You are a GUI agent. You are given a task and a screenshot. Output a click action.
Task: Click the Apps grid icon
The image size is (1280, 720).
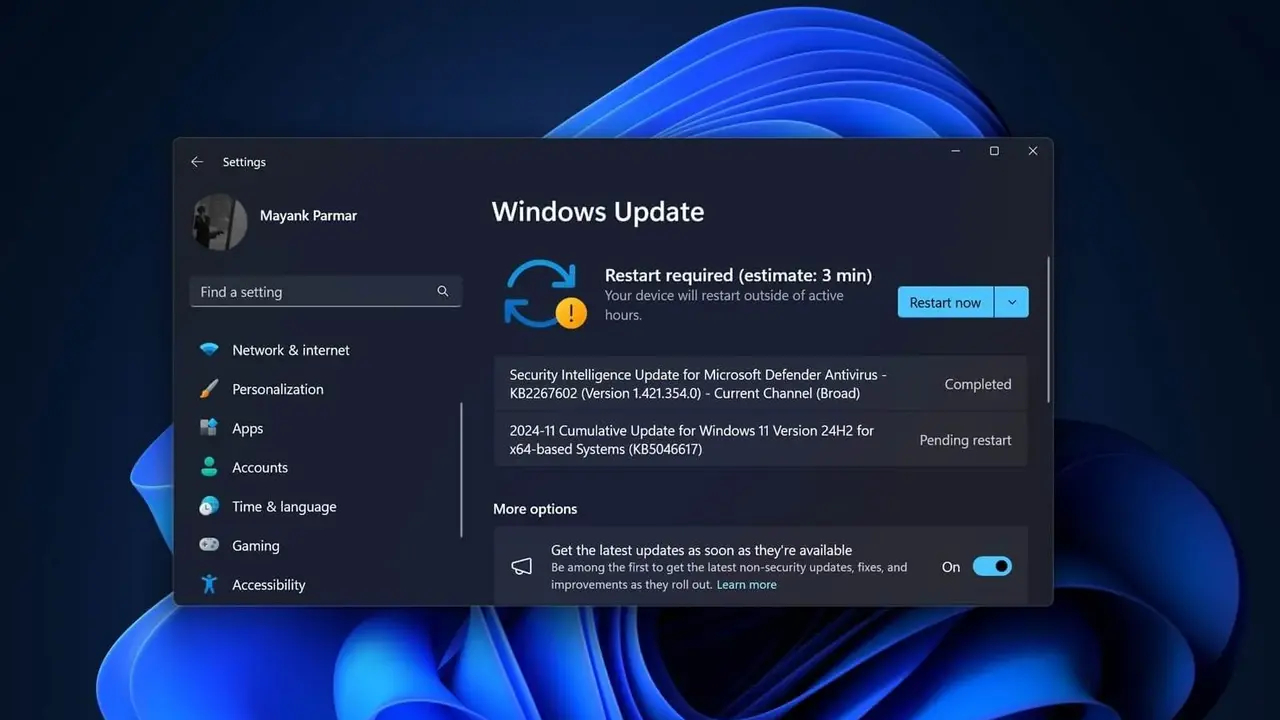click(209, 428)
